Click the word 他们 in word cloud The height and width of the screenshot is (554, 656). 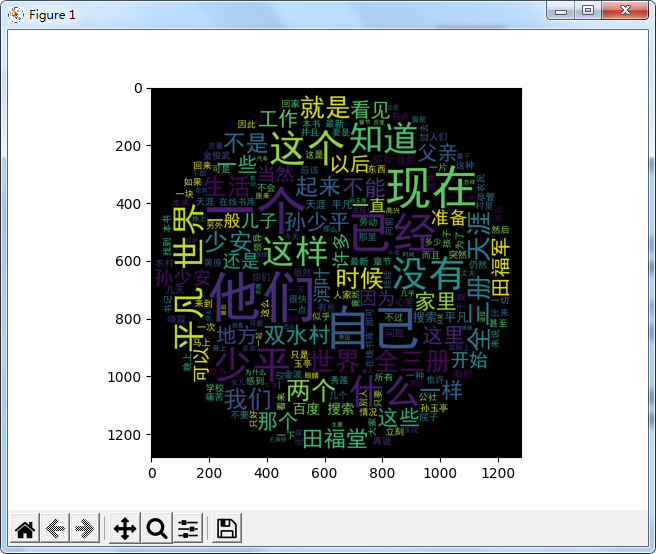pos(263,297)
